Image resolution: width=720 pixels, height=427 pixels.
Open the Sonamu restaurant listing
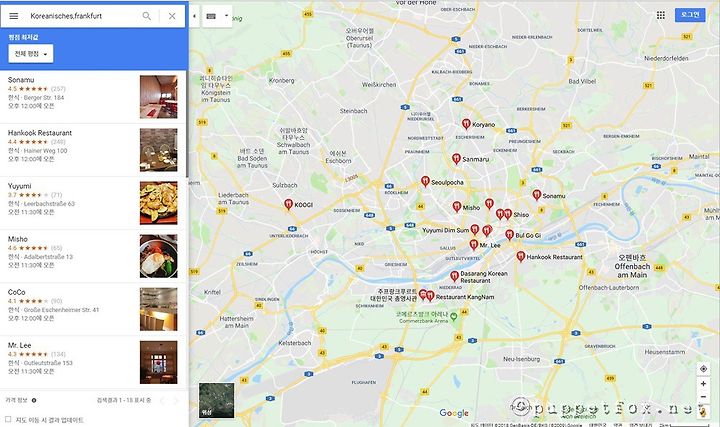tap(93, 97)
